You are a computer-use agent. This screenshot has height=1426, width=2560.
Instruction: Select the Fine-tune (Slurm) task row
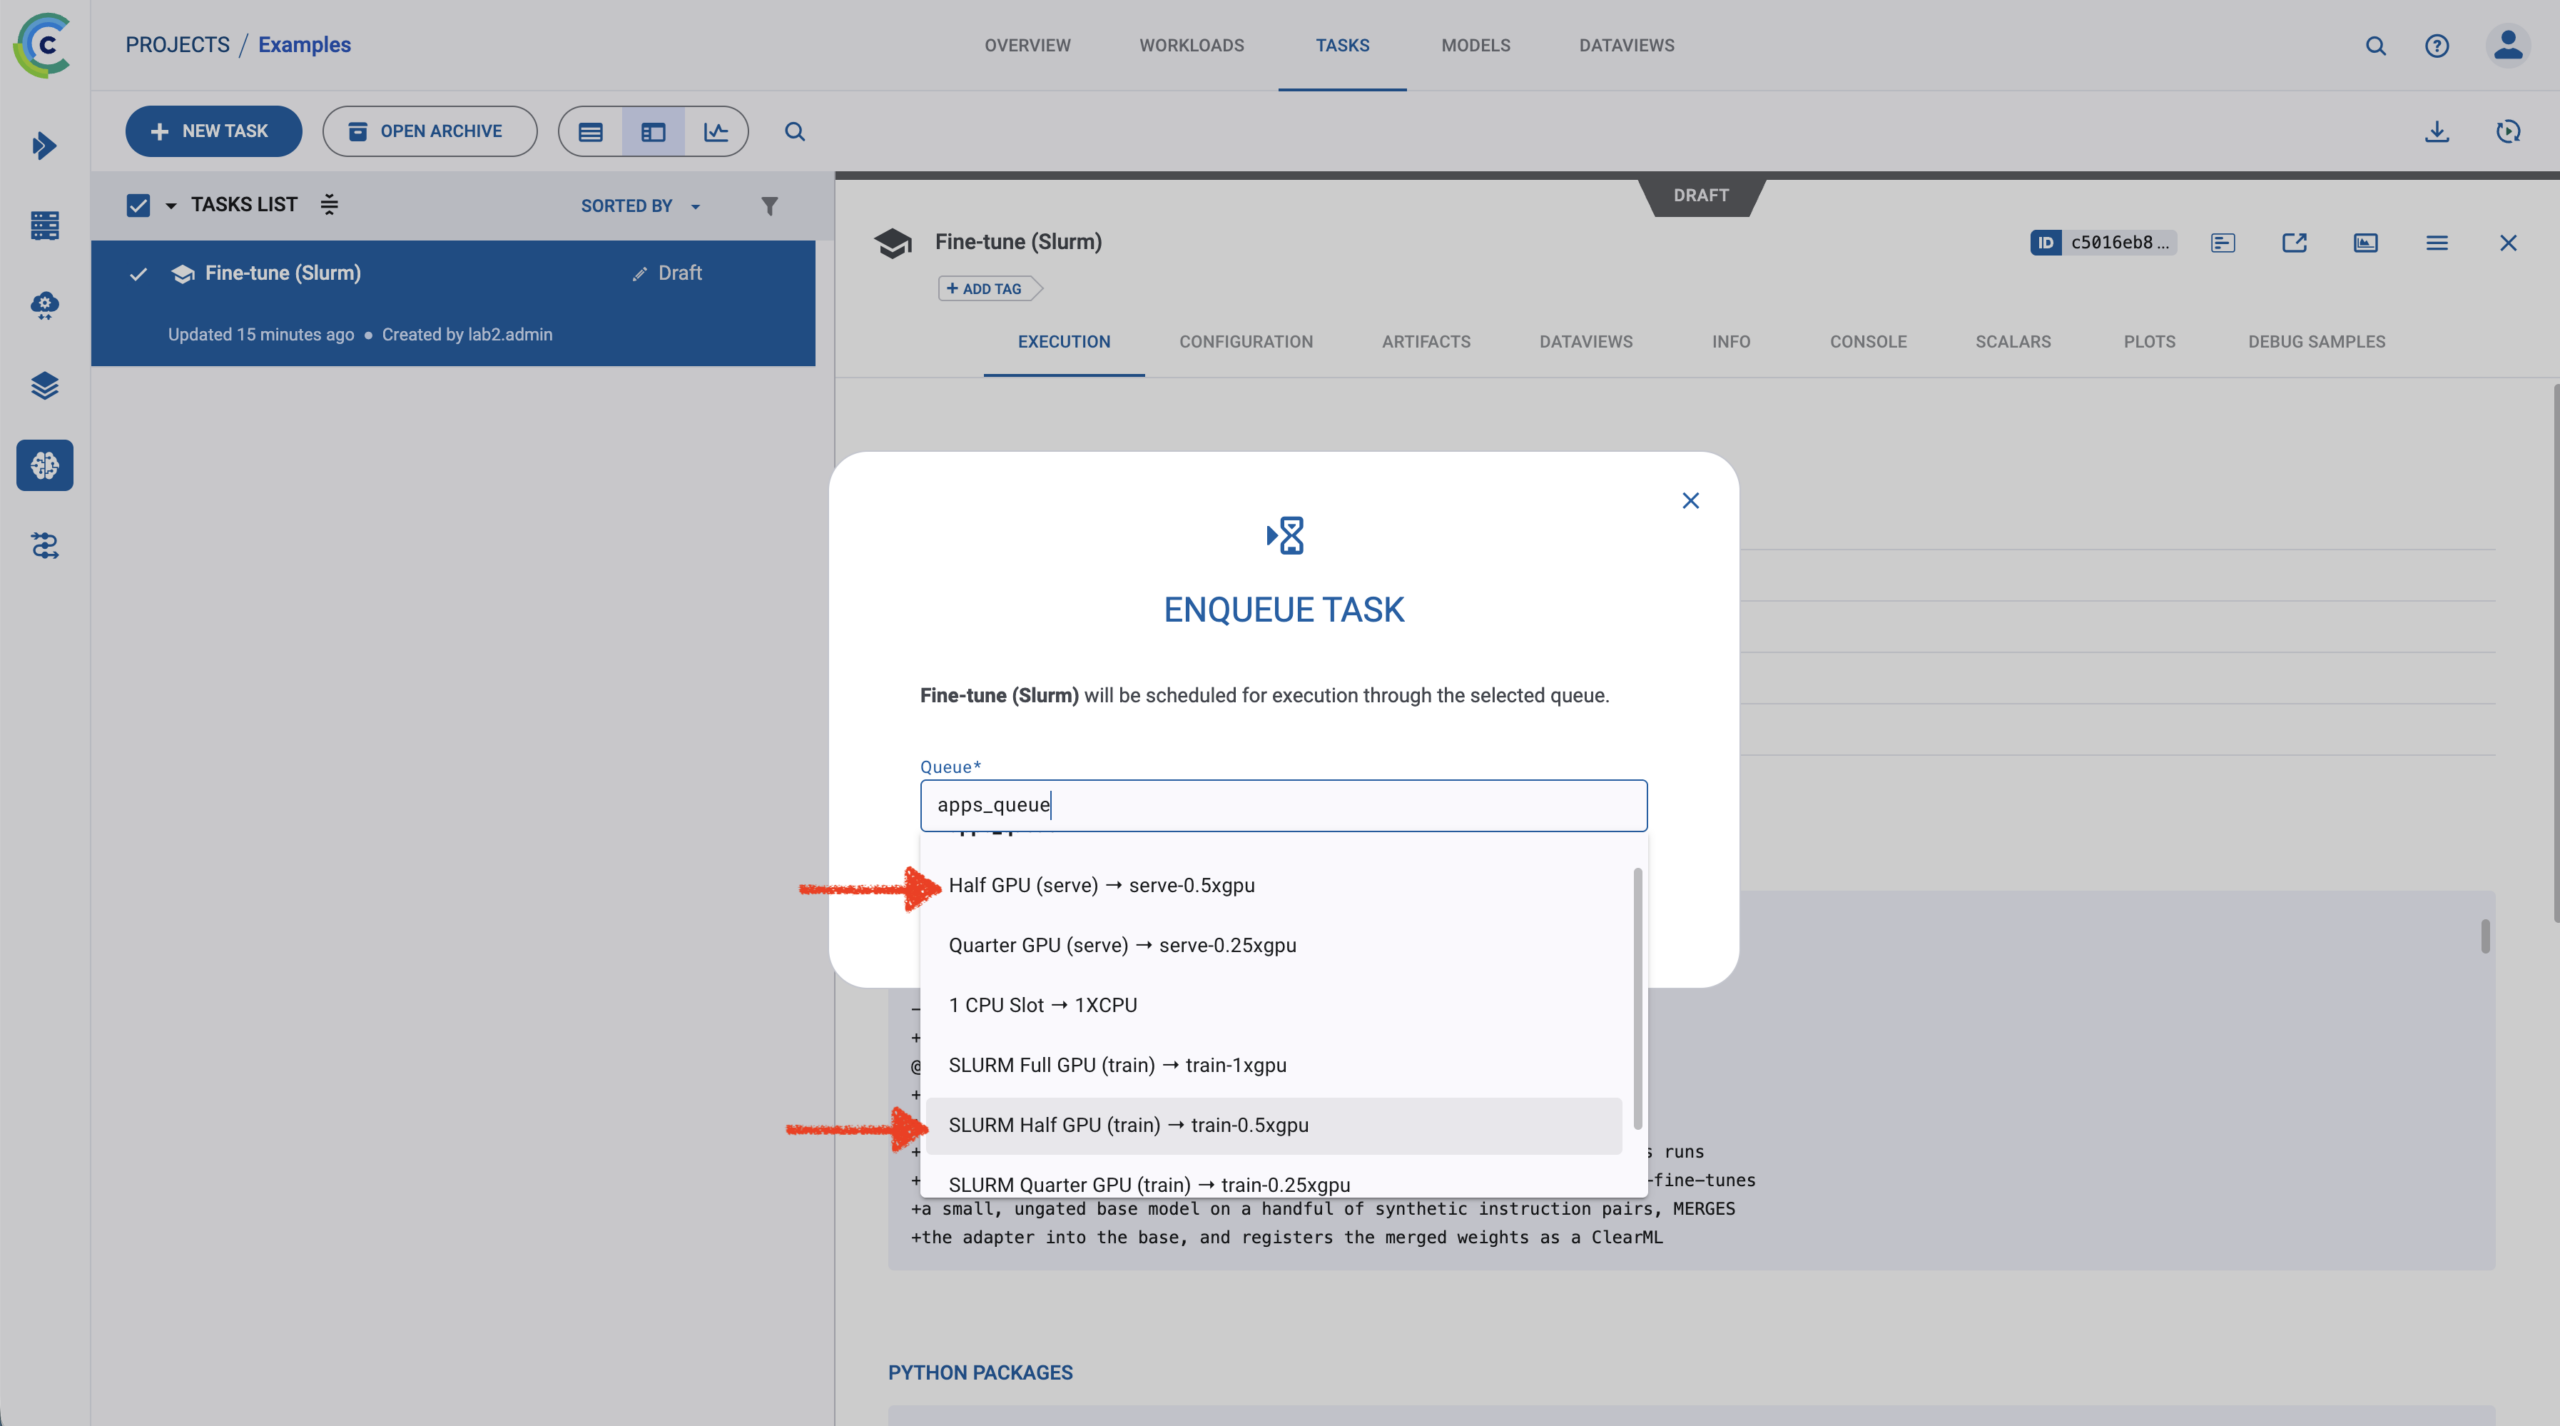point(453,303)
